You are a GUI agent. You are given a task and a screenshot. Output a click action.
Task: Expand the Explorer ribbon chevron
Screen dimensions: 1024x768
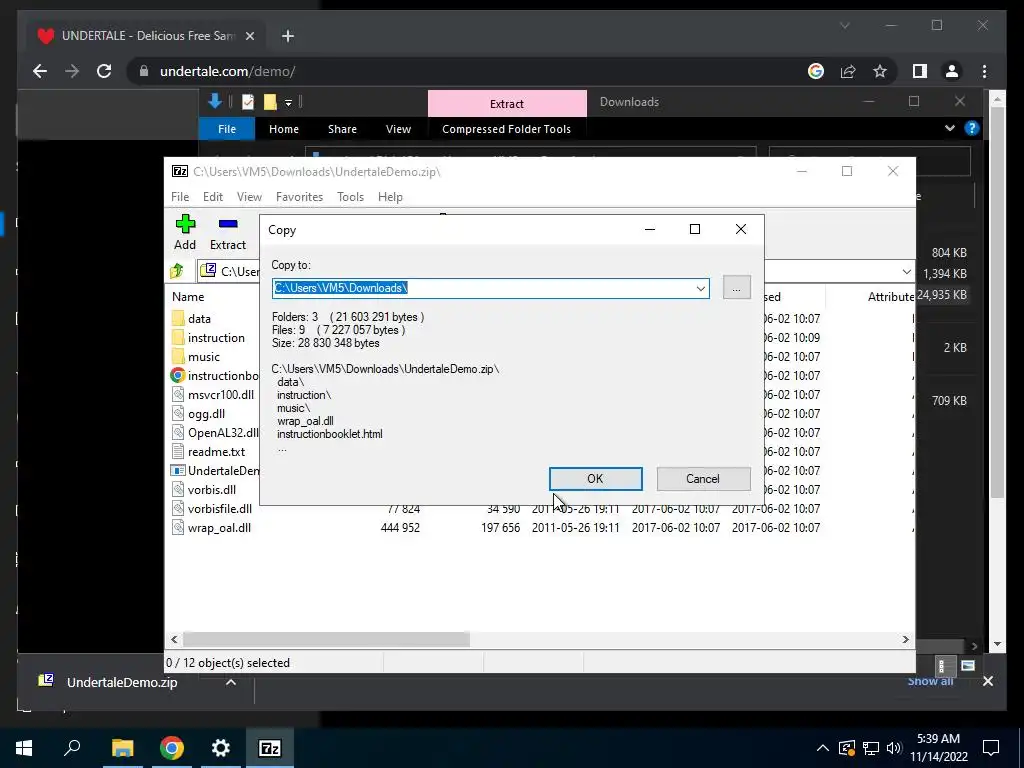pos(950,129)
